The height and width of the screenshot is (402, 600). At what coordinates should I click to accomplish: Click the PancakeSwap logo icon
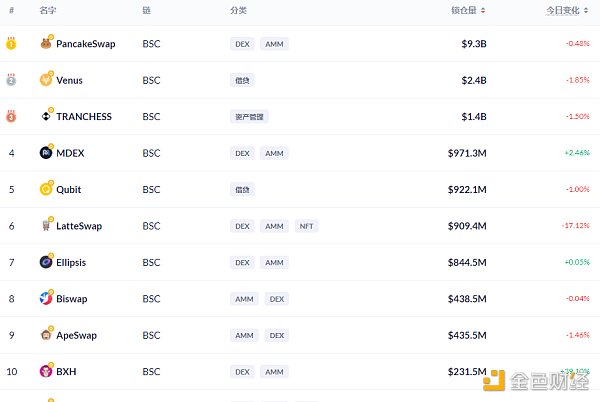point(46,44)
